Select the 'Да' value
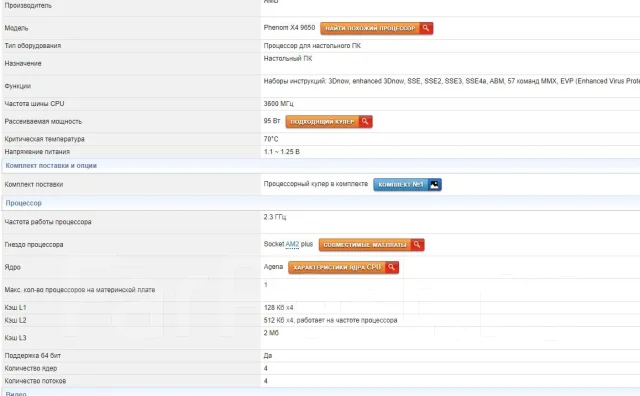The width and height of the screenshot is (640, 396). 268,356
